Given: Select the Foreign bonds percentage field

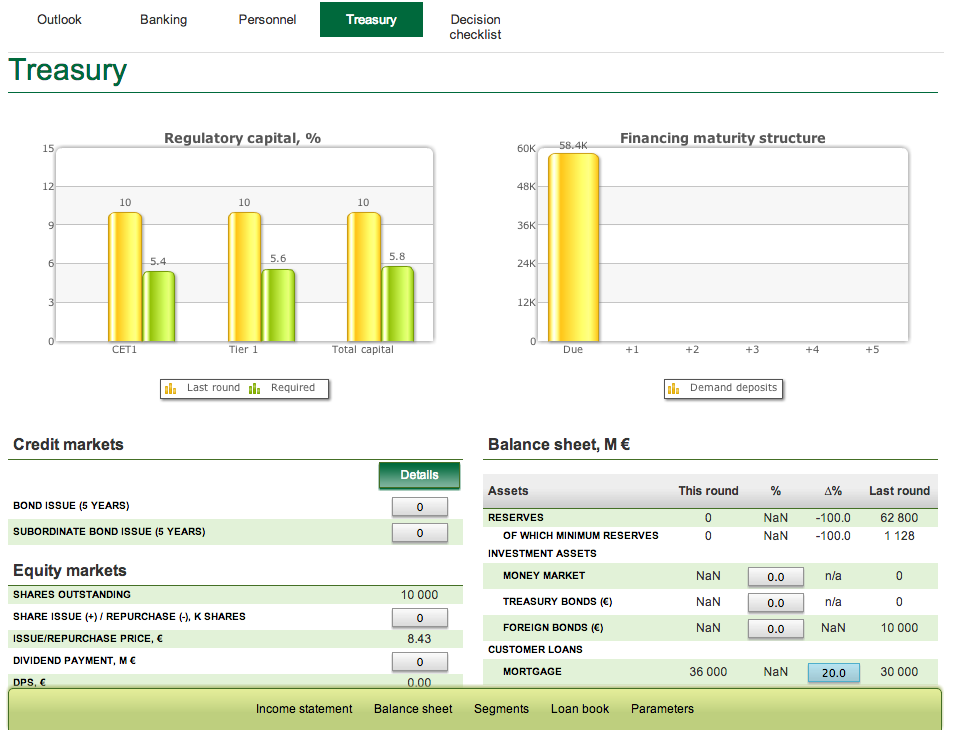Looking at the screenshot, I should pos(775,629).
